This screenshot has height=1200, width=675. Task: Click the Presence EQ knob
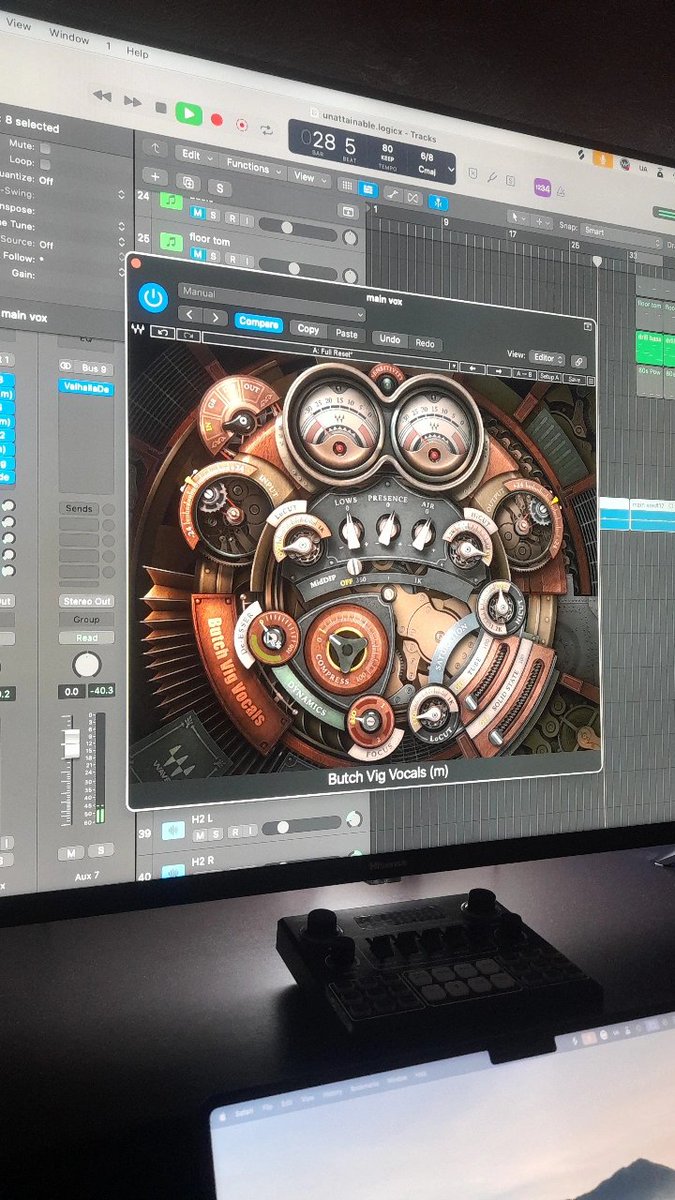388,530
